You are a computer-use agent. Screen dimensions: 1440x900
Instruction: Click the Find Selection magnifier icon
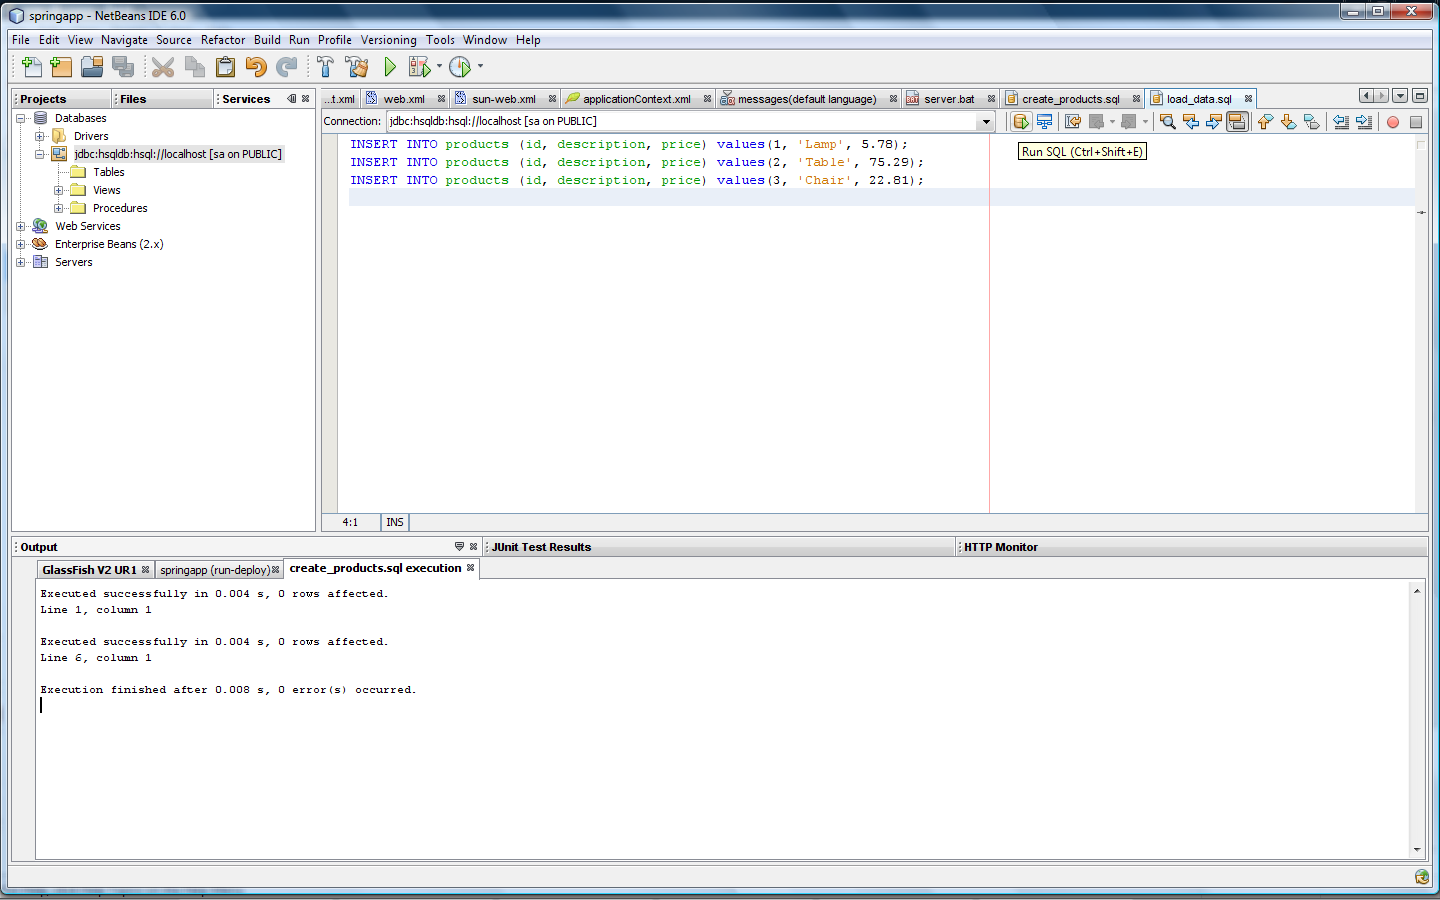(1167, 122)
